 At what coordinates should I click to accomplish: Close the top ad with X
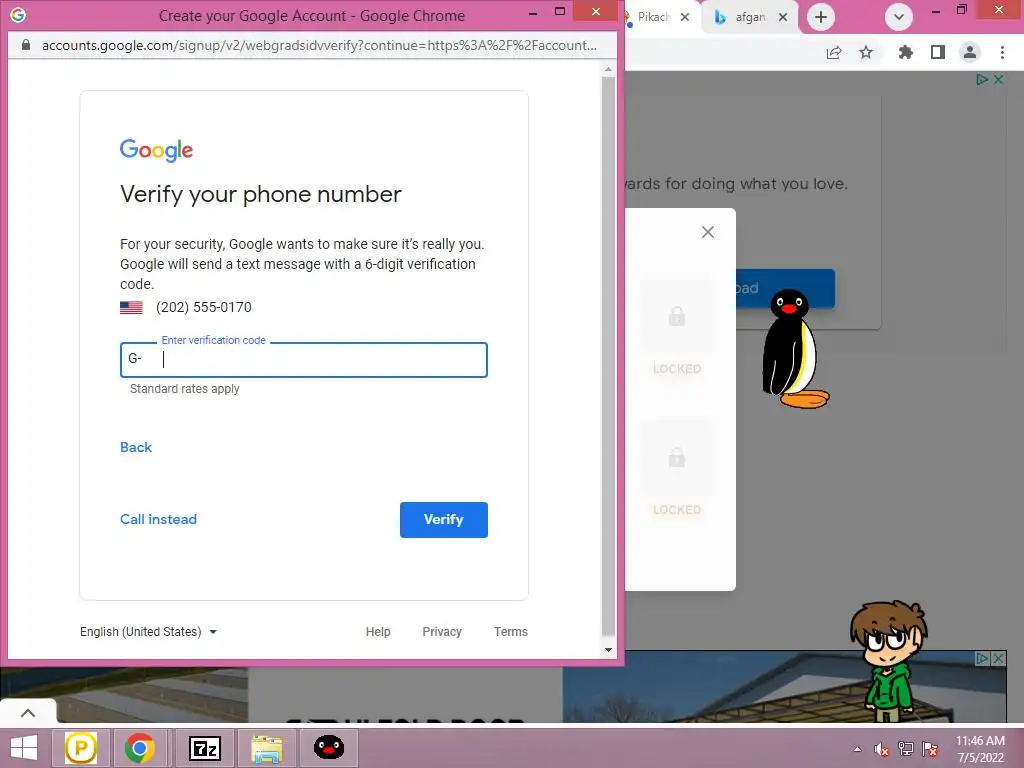pyautogui.click(x=999, y=80)
